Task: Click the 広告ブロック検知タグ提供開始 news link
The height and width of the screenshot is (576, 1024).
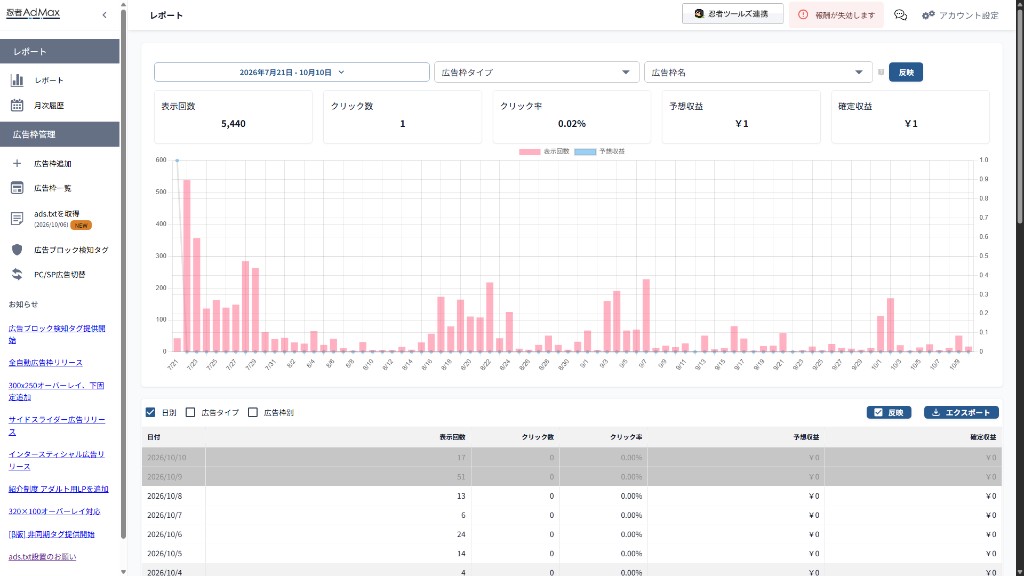Action: 57,334
